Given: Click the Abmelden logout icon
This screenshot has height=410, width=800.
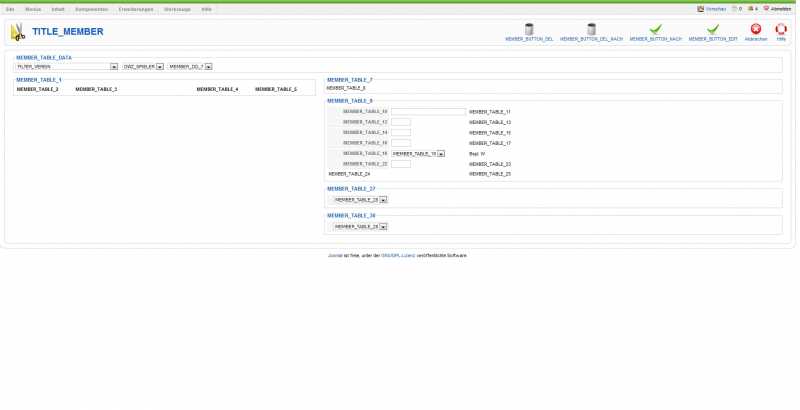Looking at the screenshot, I should click(766, 8).
